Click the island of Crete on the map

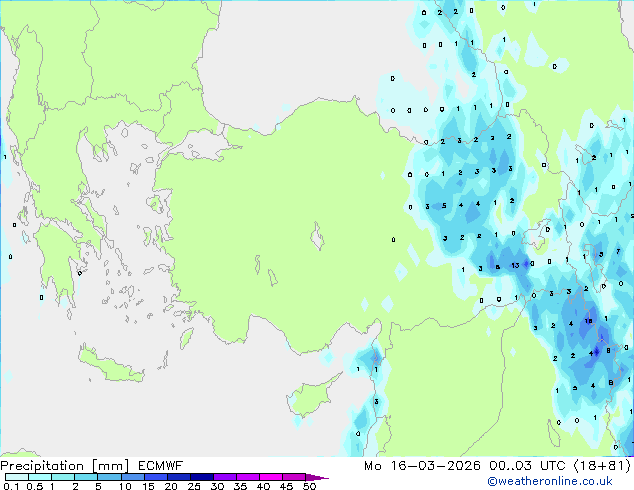(111, 365)
